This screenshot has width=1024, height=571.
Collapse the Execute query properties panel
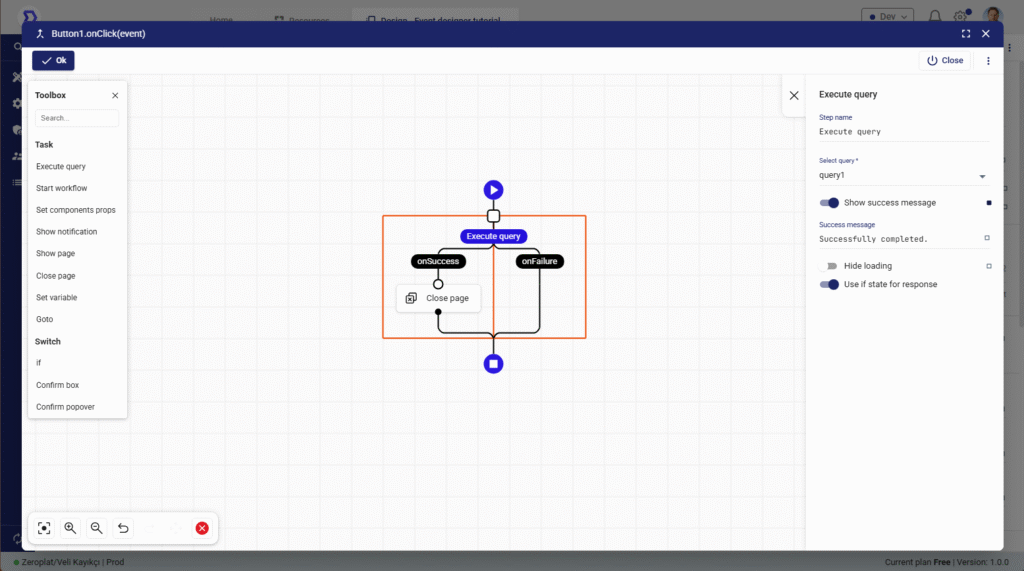click(794, 95)
